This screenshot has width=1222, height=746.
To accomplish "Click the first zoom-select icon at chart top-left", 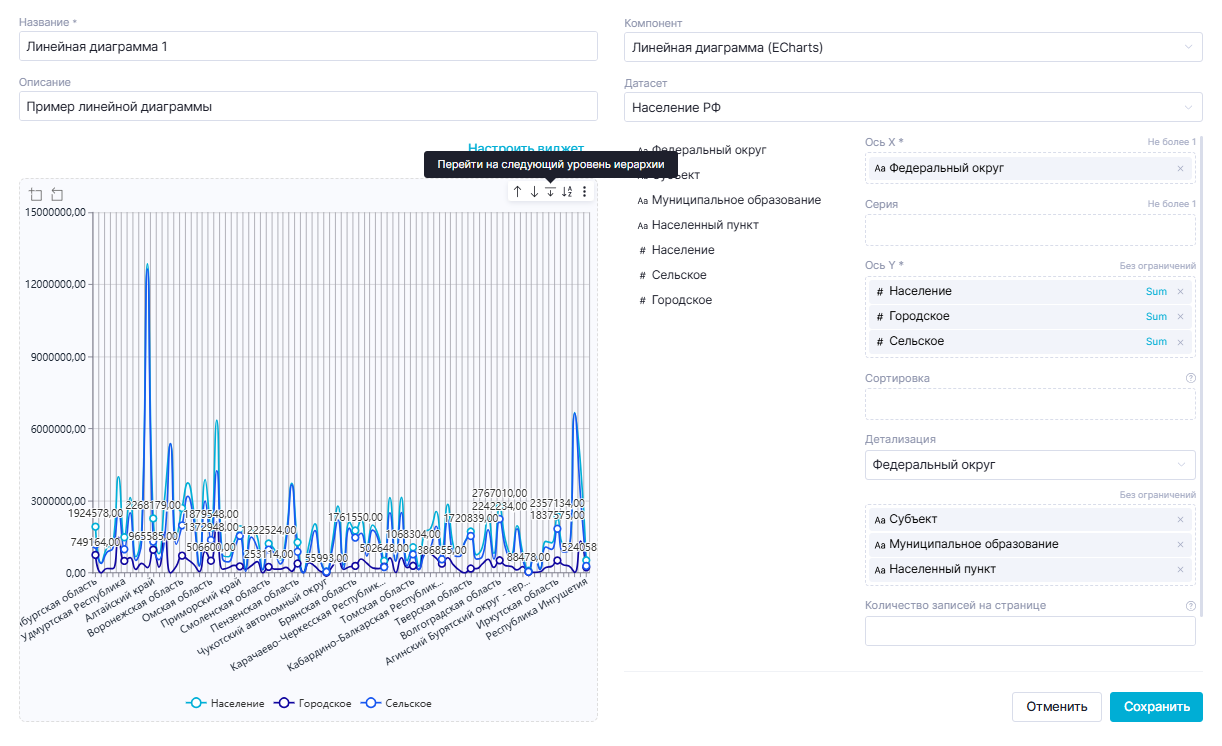I will [36, 194].
